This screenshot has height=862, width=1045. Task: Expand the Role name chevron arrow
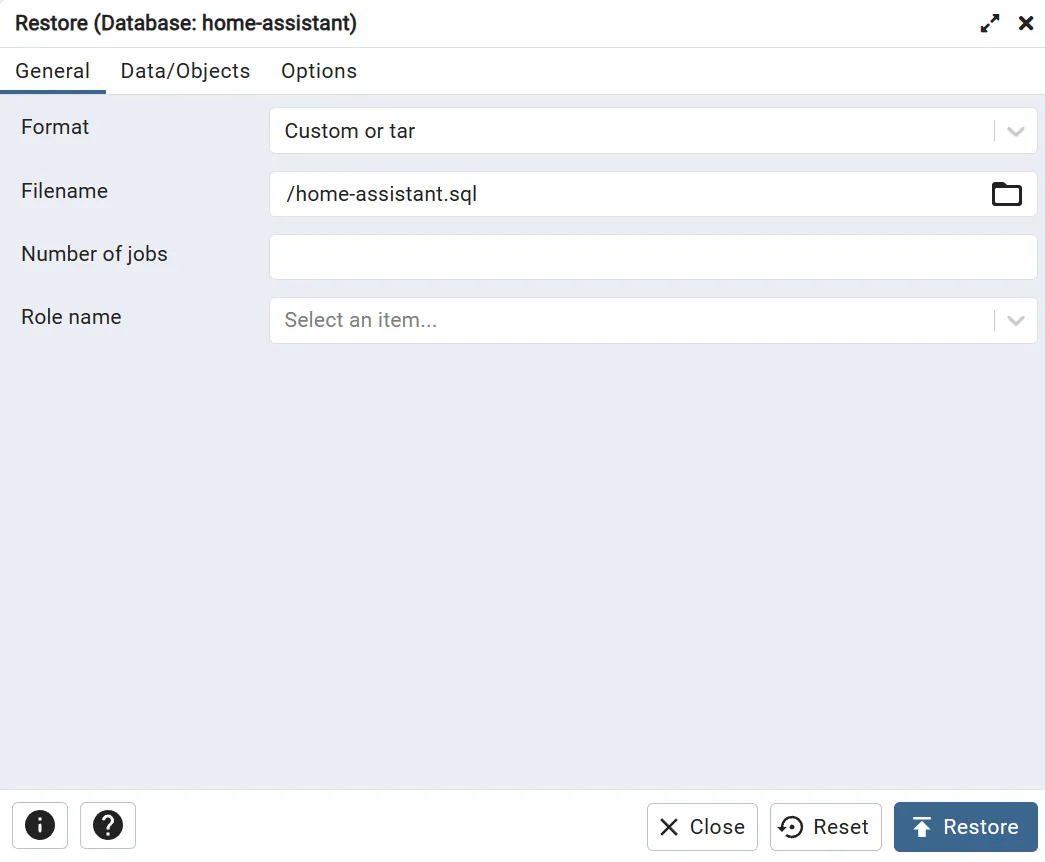(1016, 321)
